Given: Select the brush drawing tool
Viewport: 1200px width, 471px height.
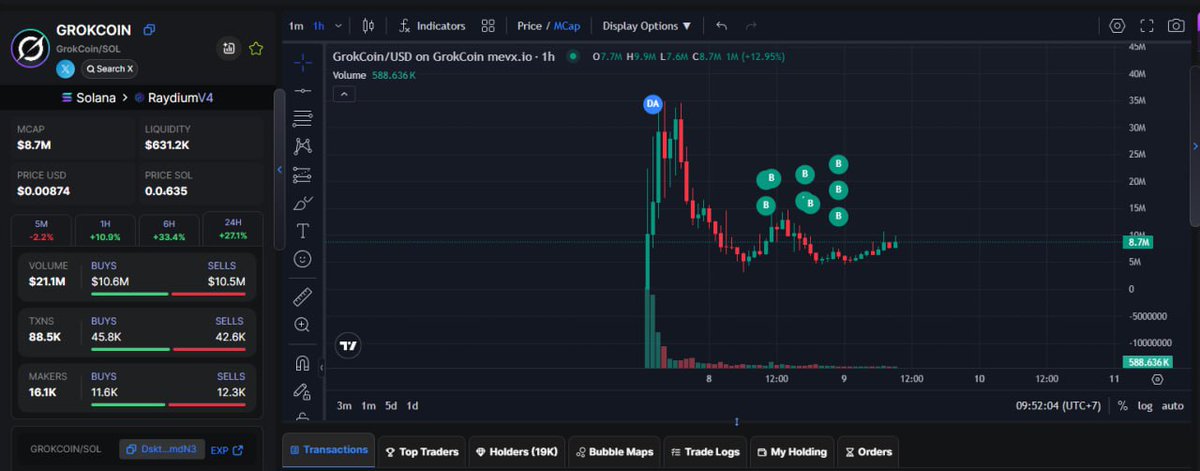Looking at the screenshot, I should (303, 203).
